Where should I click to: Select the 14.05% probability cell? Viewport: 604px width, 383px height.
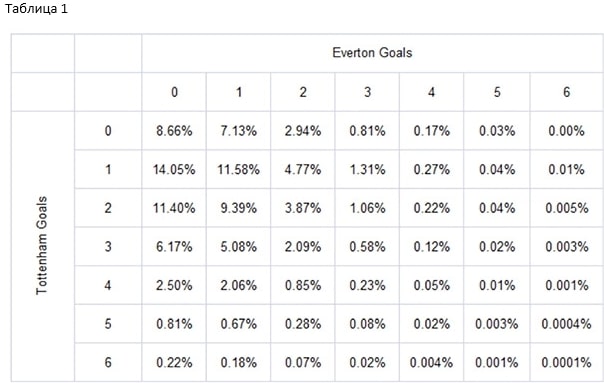pyautogui.click(x=174, y=170)
